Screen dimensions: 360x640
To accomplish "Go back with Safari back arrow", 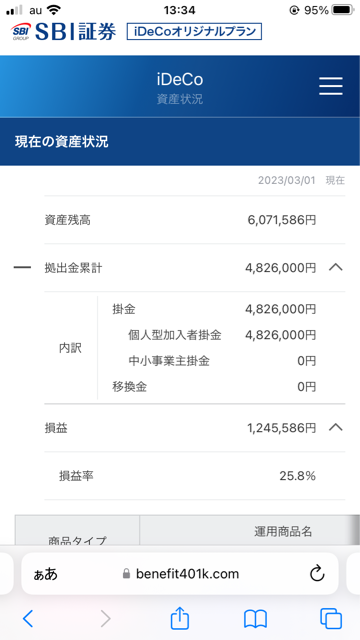I will point(28,619).
